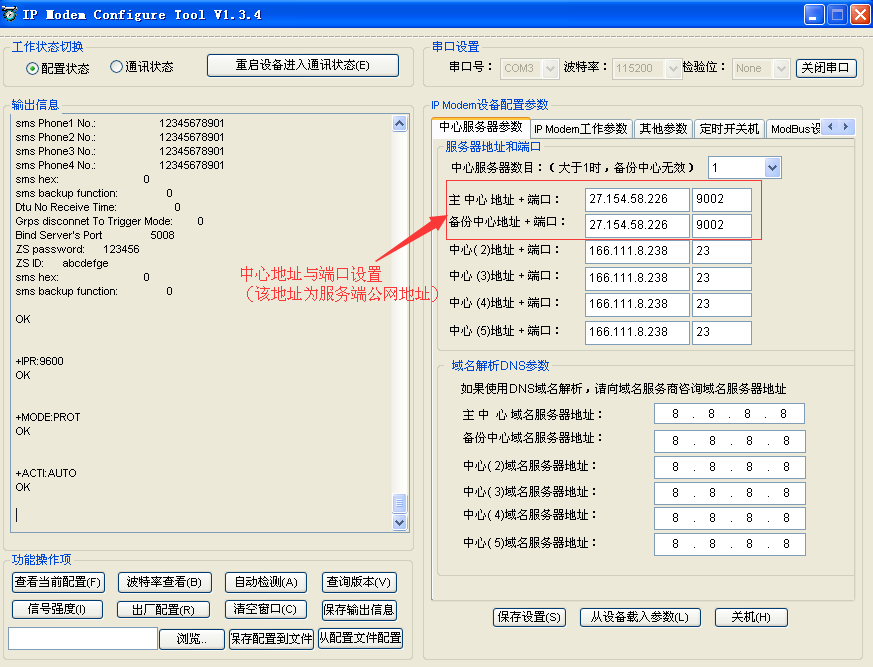
Task: Click the app icon in the title bar
Action: click(x=12, y=14)
